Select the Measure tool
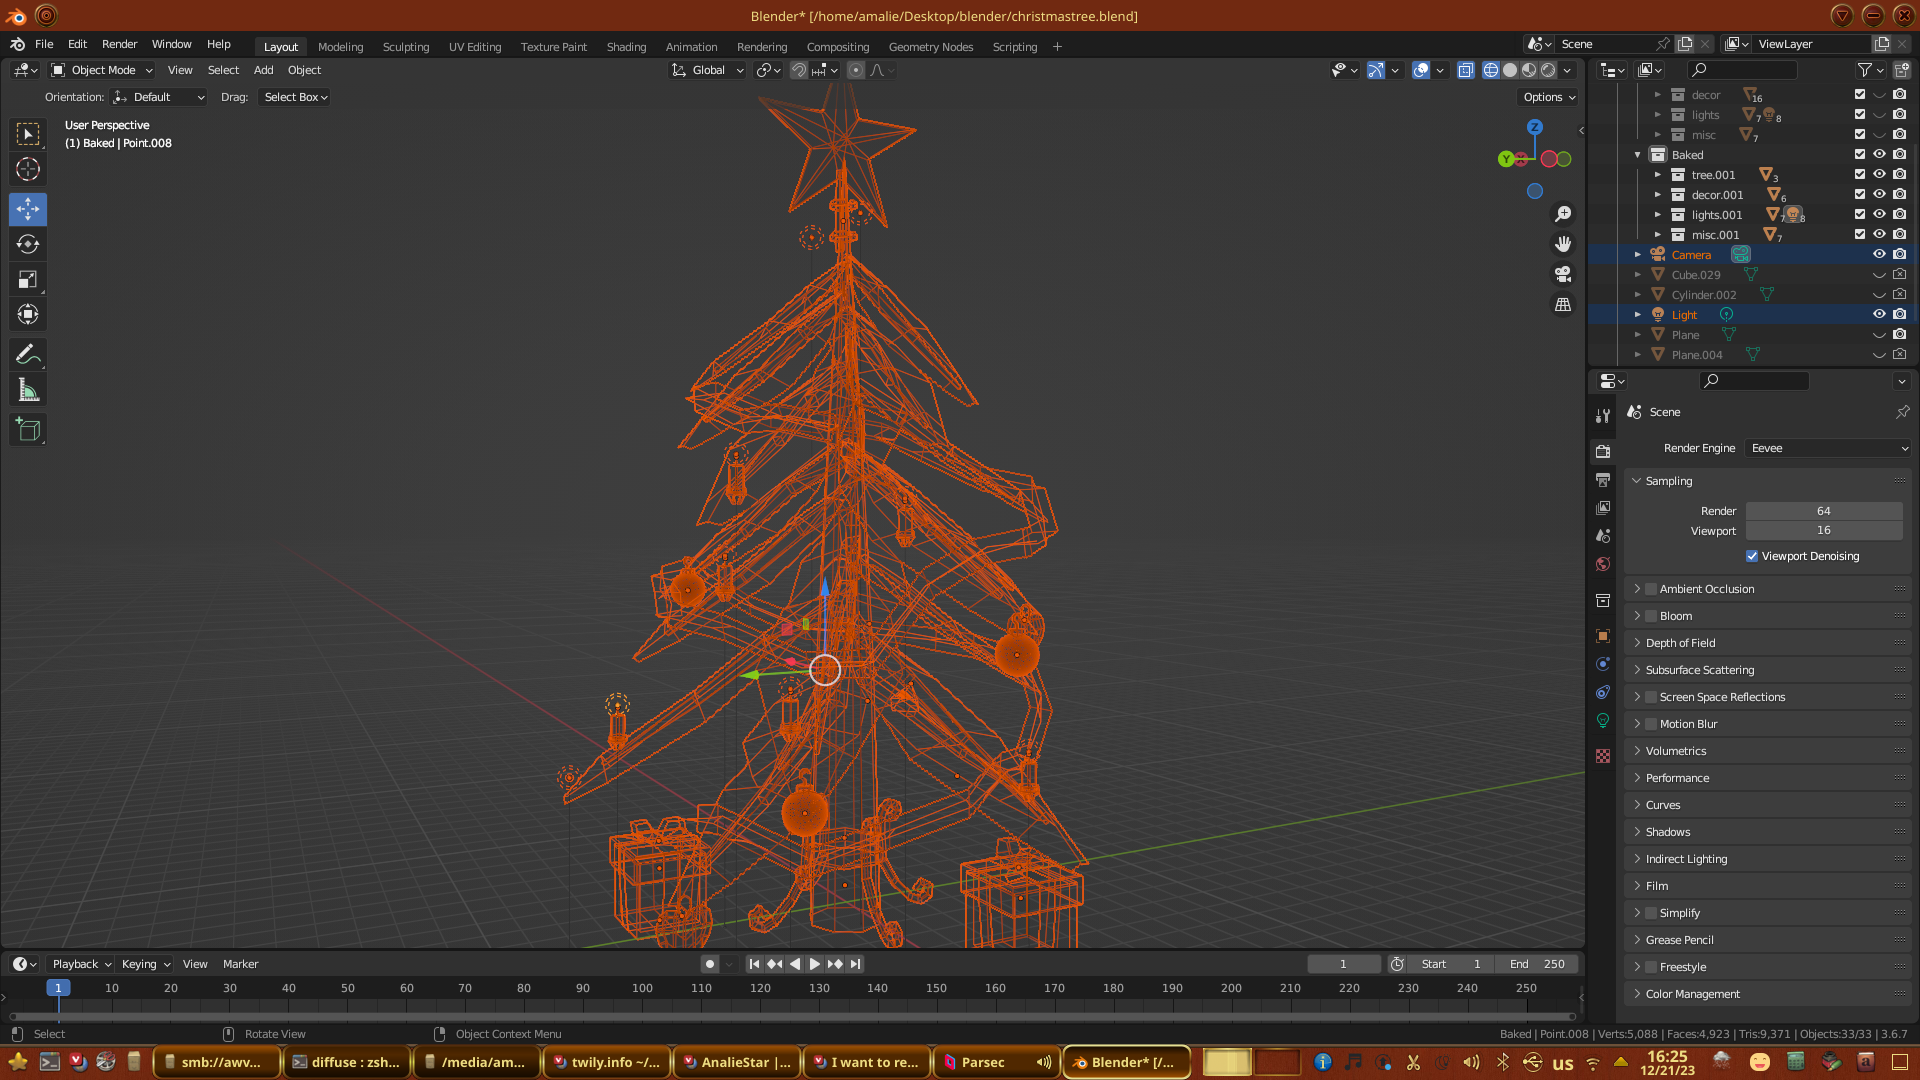 28,391
